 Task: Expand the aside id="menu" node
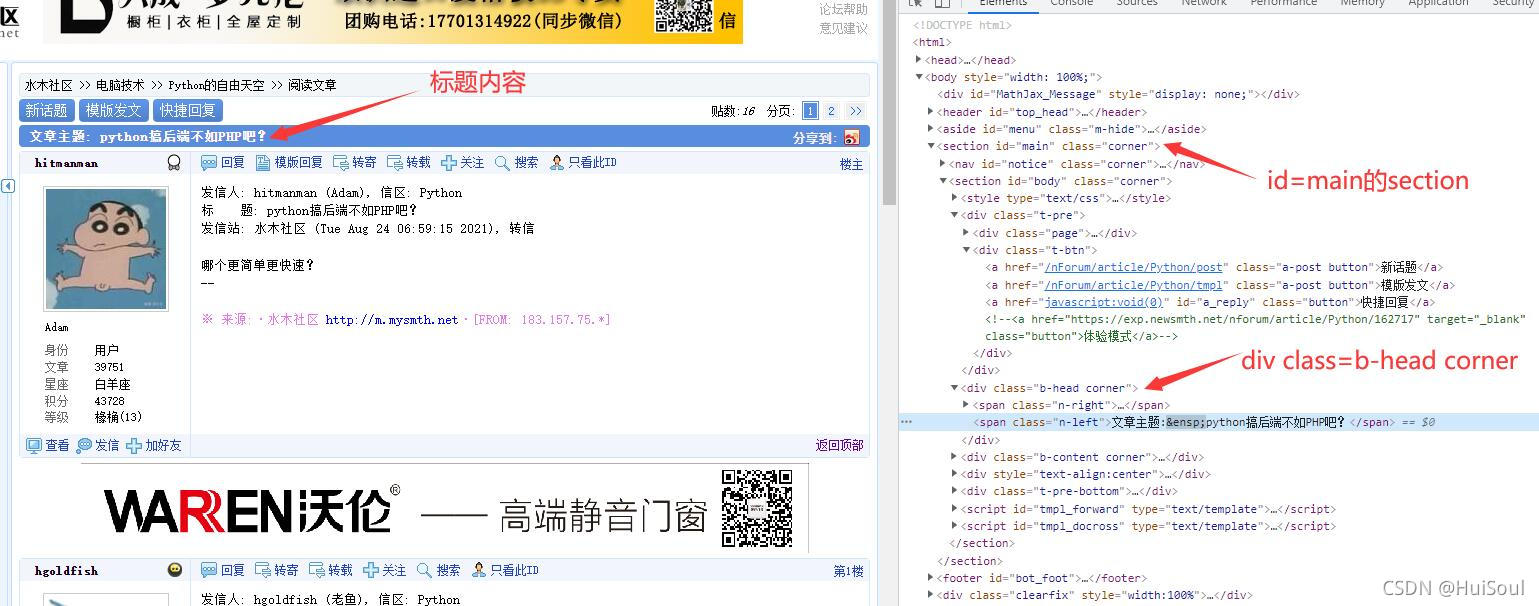click(931, 129)
